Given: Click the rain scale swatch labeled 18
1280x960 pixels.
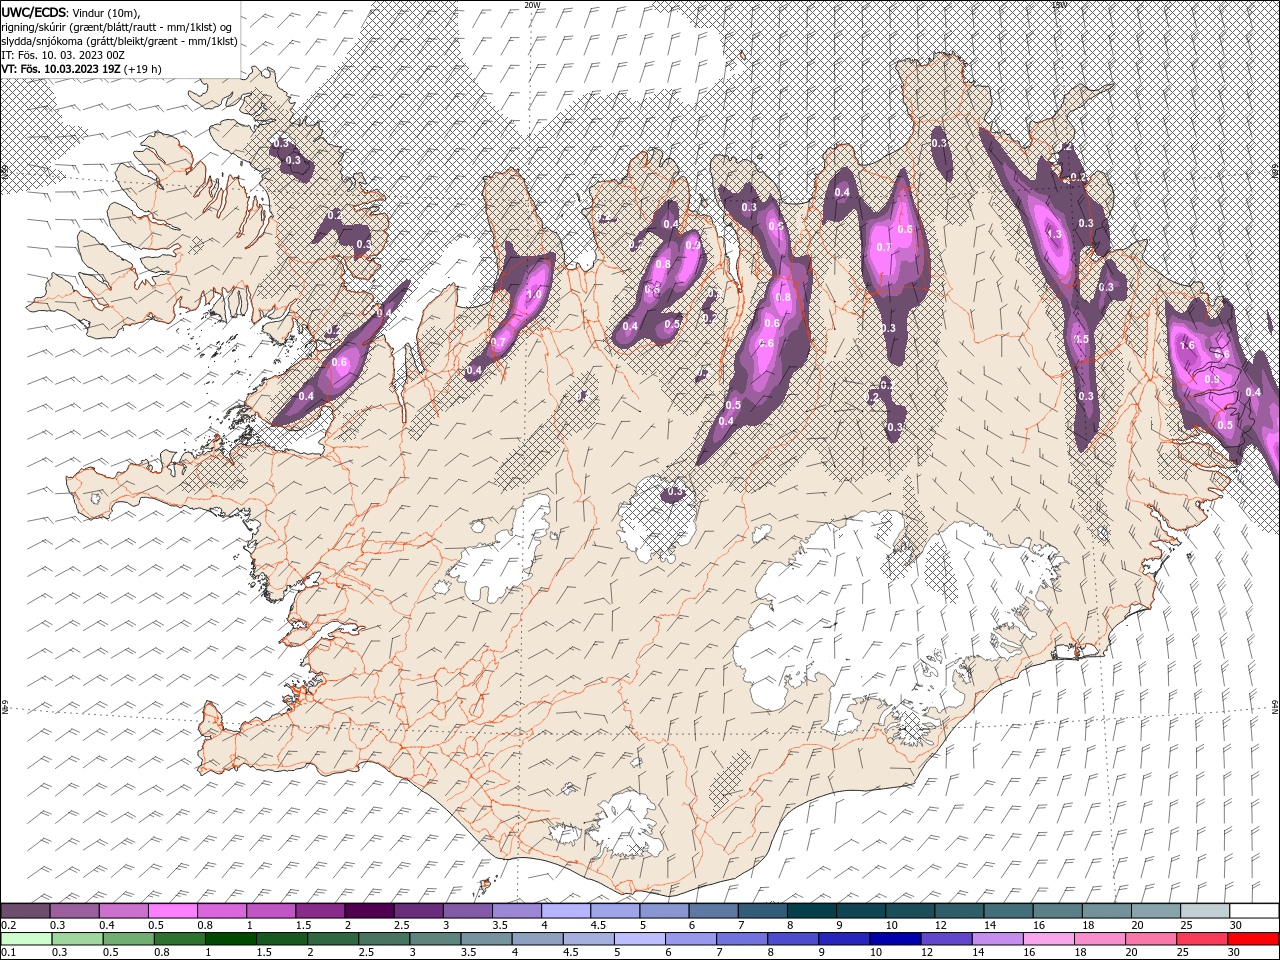Looking at the screenshot, I should (1099, 939).
